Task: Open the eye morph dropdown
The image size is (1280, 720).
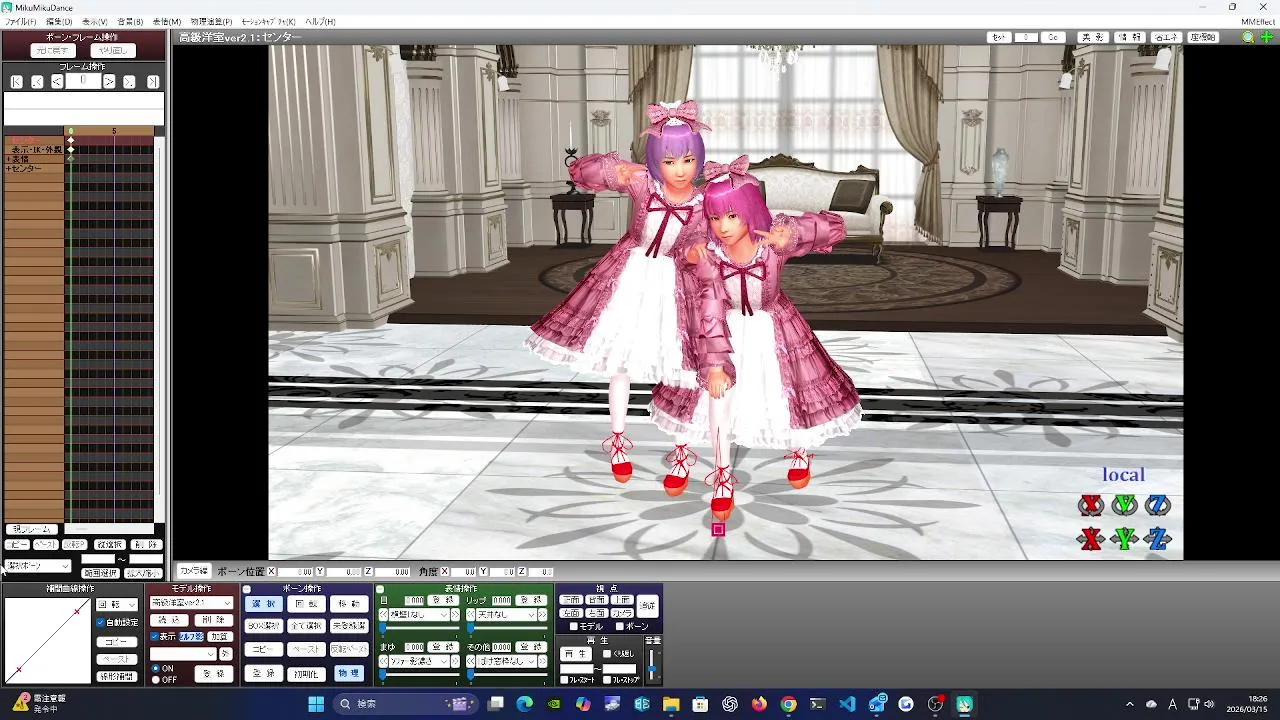Action: (x=420, y=615)
